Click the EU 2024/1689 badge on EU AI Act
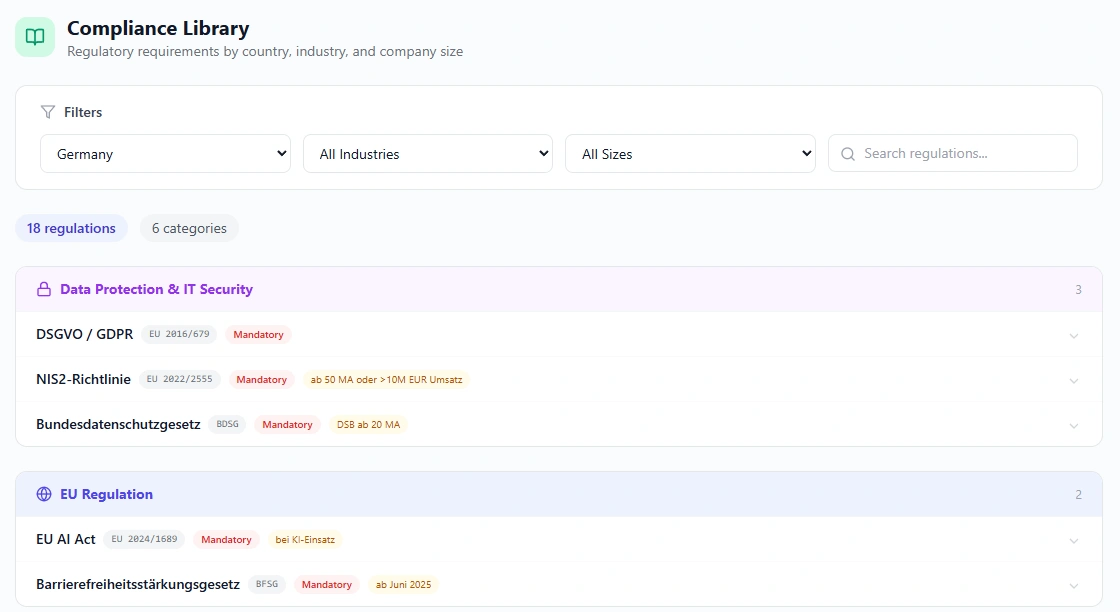The height and width of the screenshot is (612, 1120). click(145, 539)
